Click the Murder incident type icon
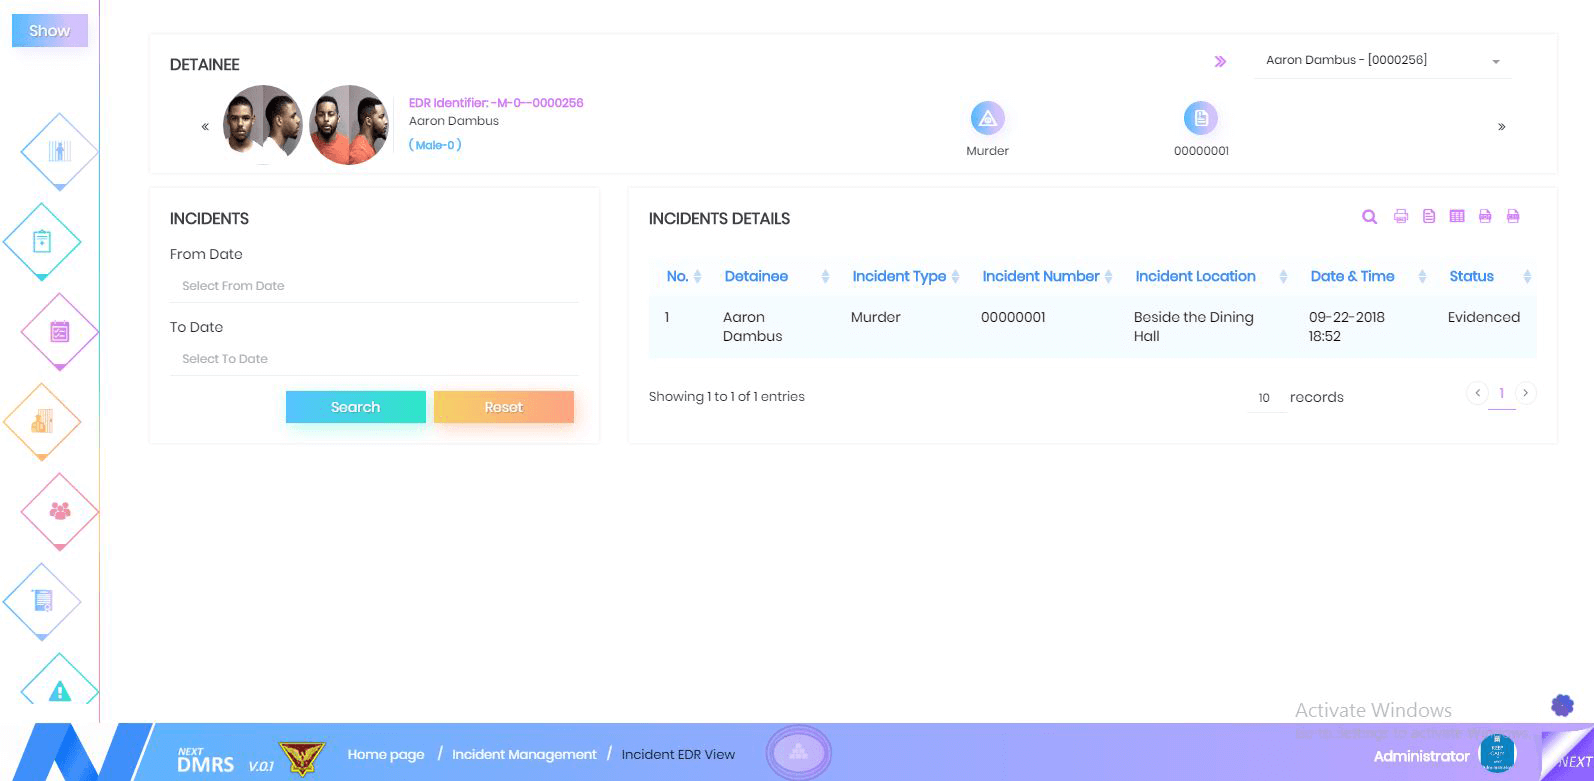 pos(987,118)
